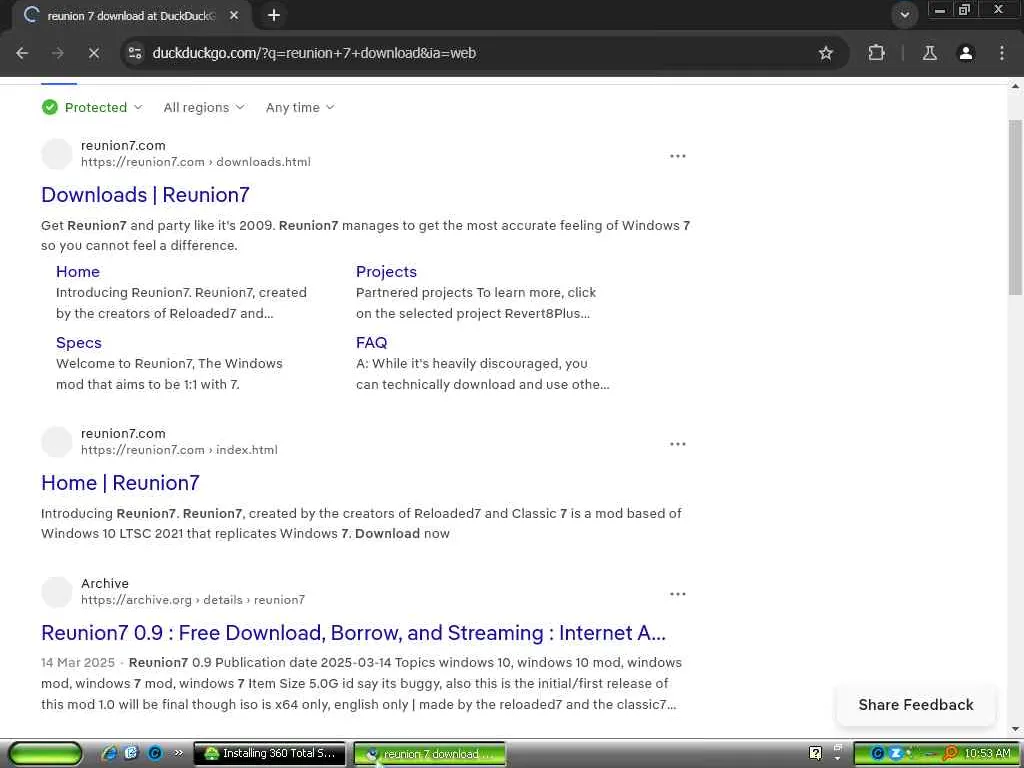Open Chrome Labs flask icon

tap(929, 53)
